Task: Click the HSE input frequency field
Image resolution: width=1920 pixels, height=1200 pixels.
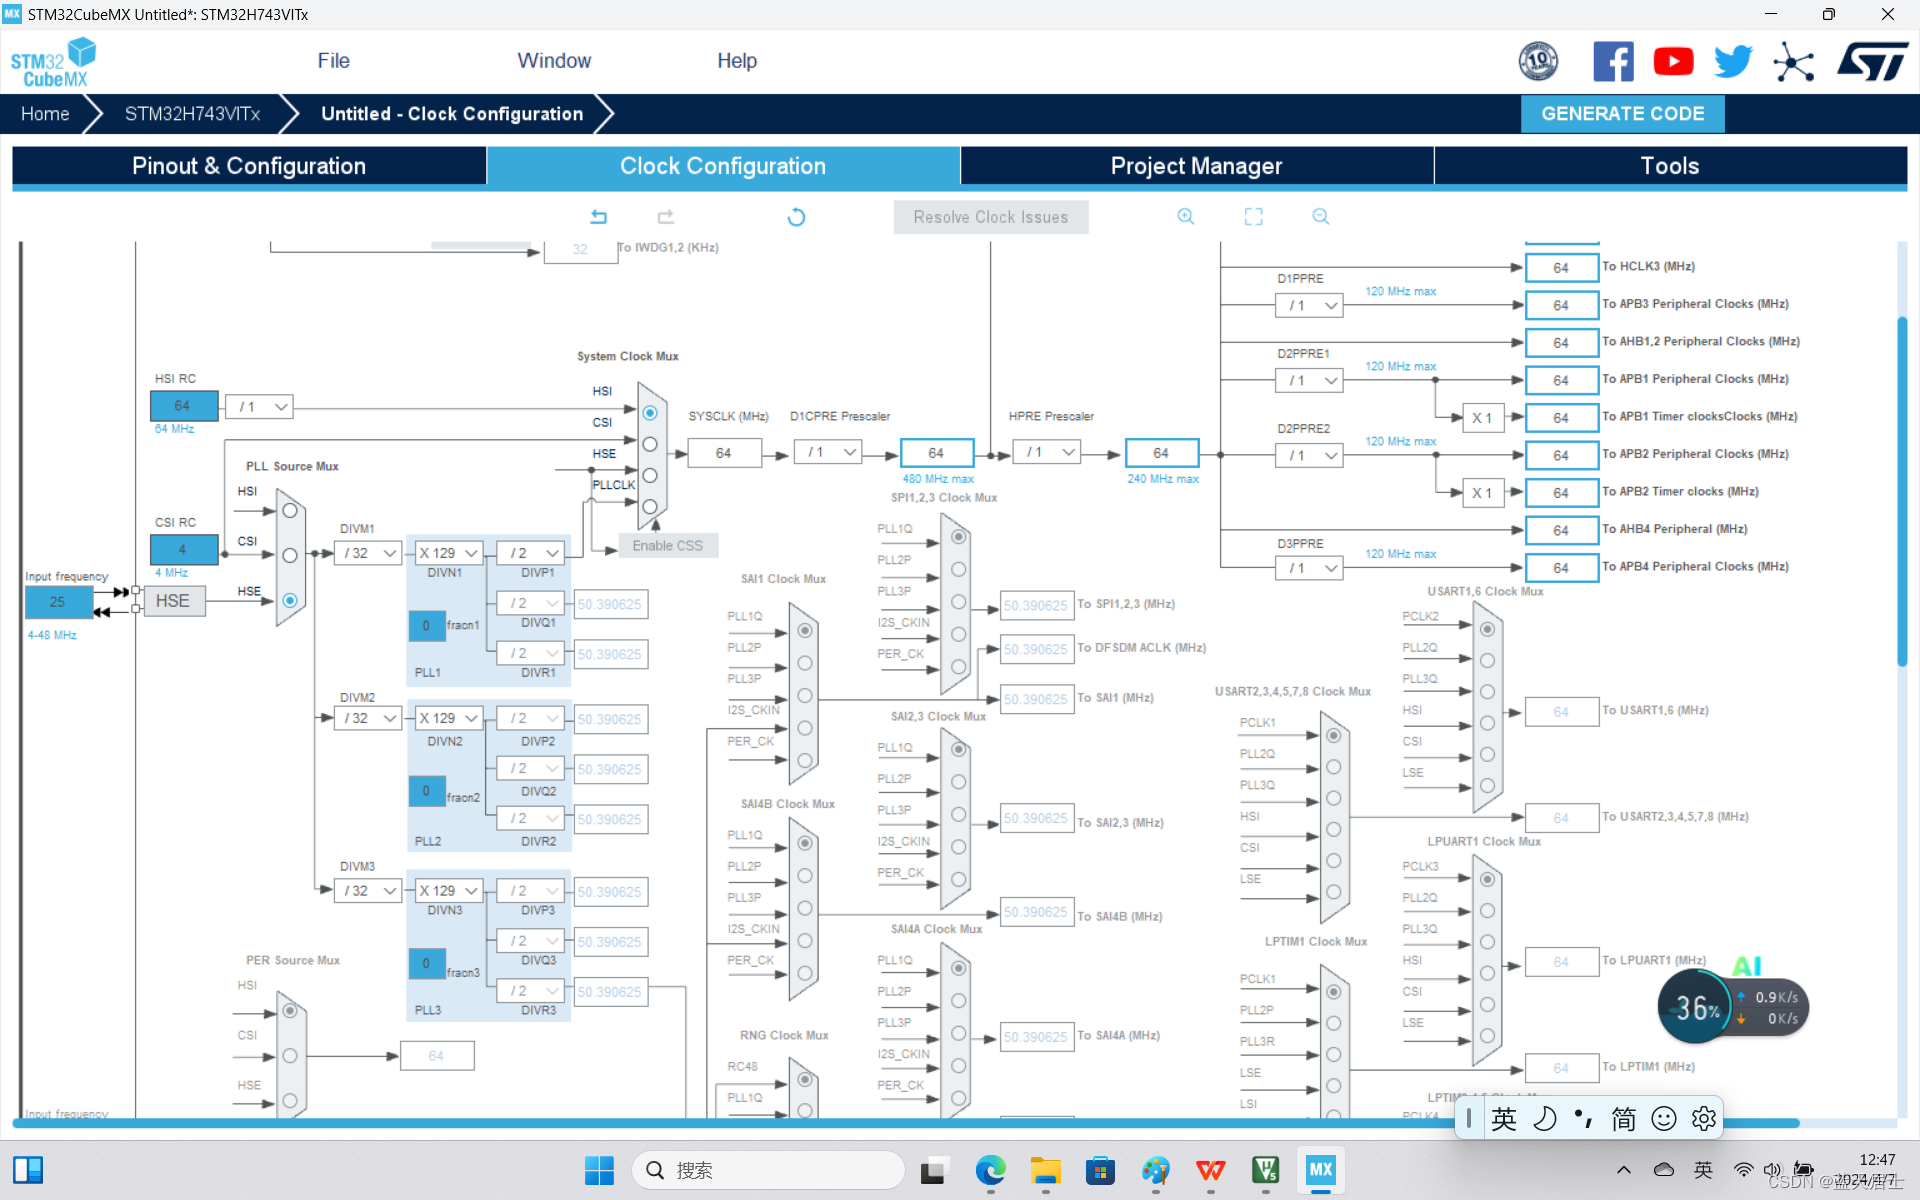Action: tap(58, 602)
